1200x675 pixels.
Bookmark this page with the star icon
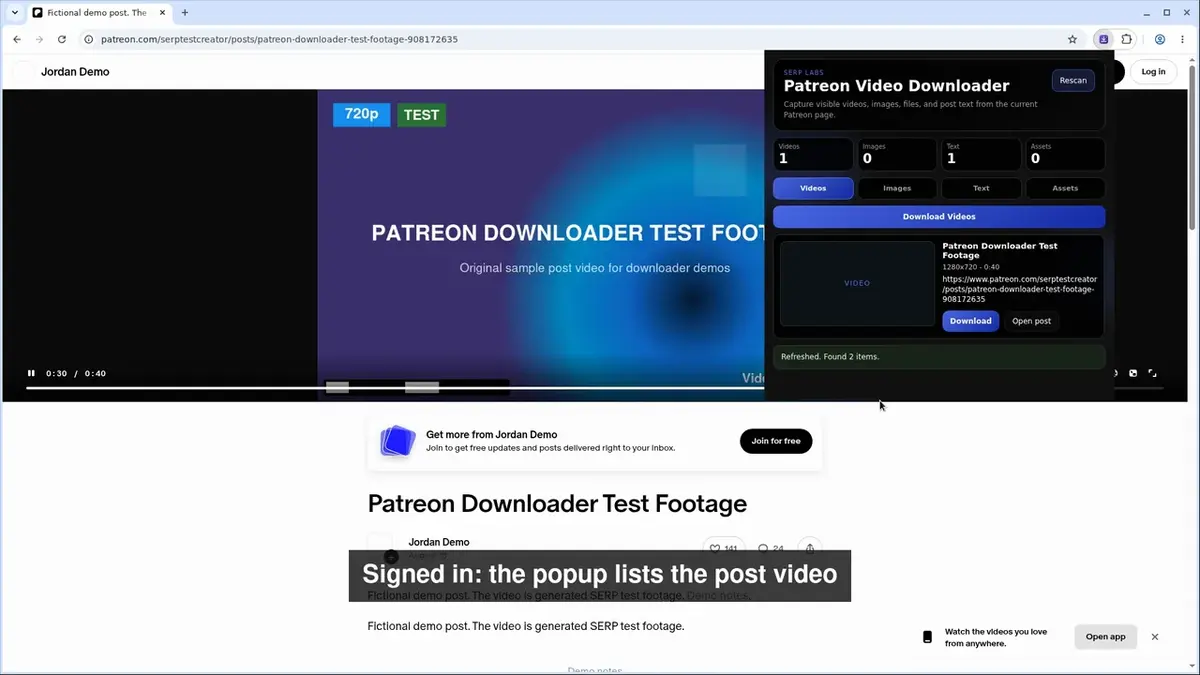click(x=1072, y=39)
